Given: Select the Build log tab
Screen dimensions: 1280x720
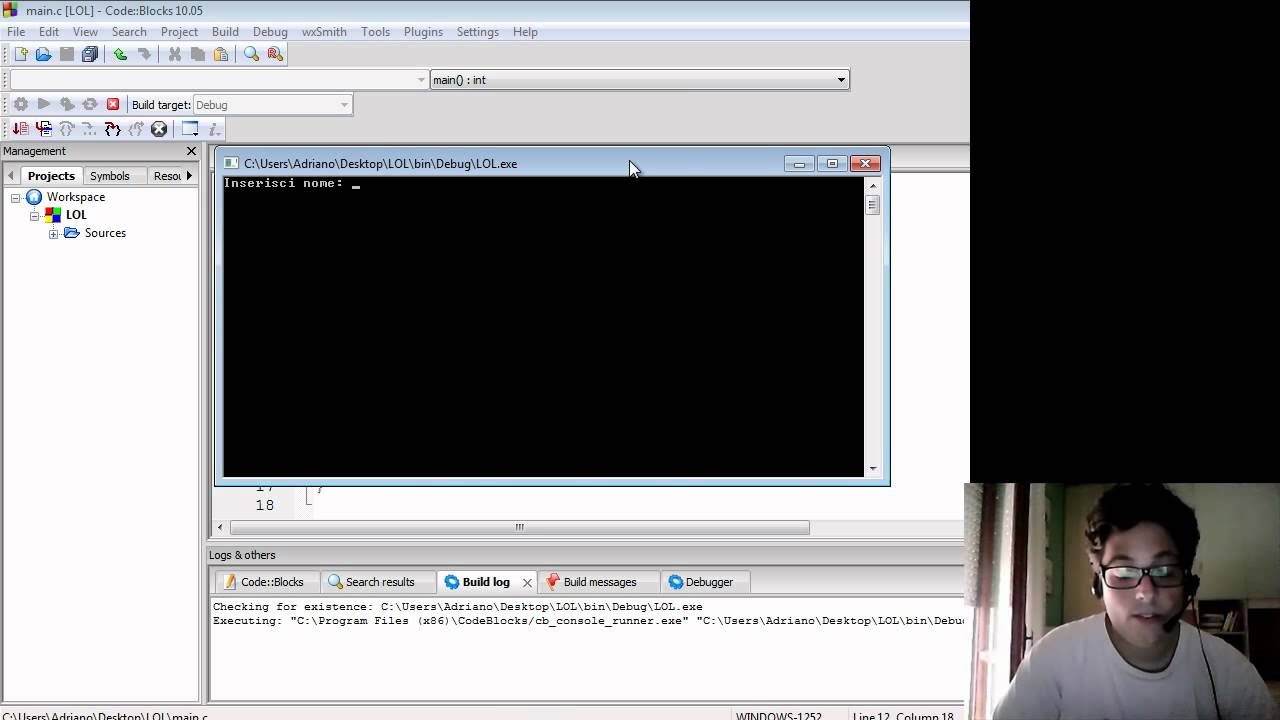Looking at the screenshot, I should point(486,582).
